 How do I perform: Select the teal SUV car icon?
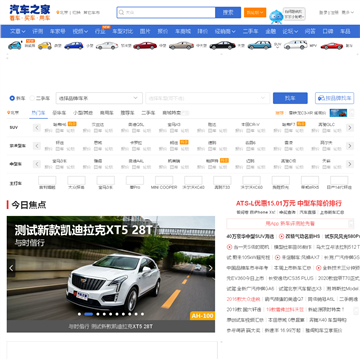tap(259, 45)
